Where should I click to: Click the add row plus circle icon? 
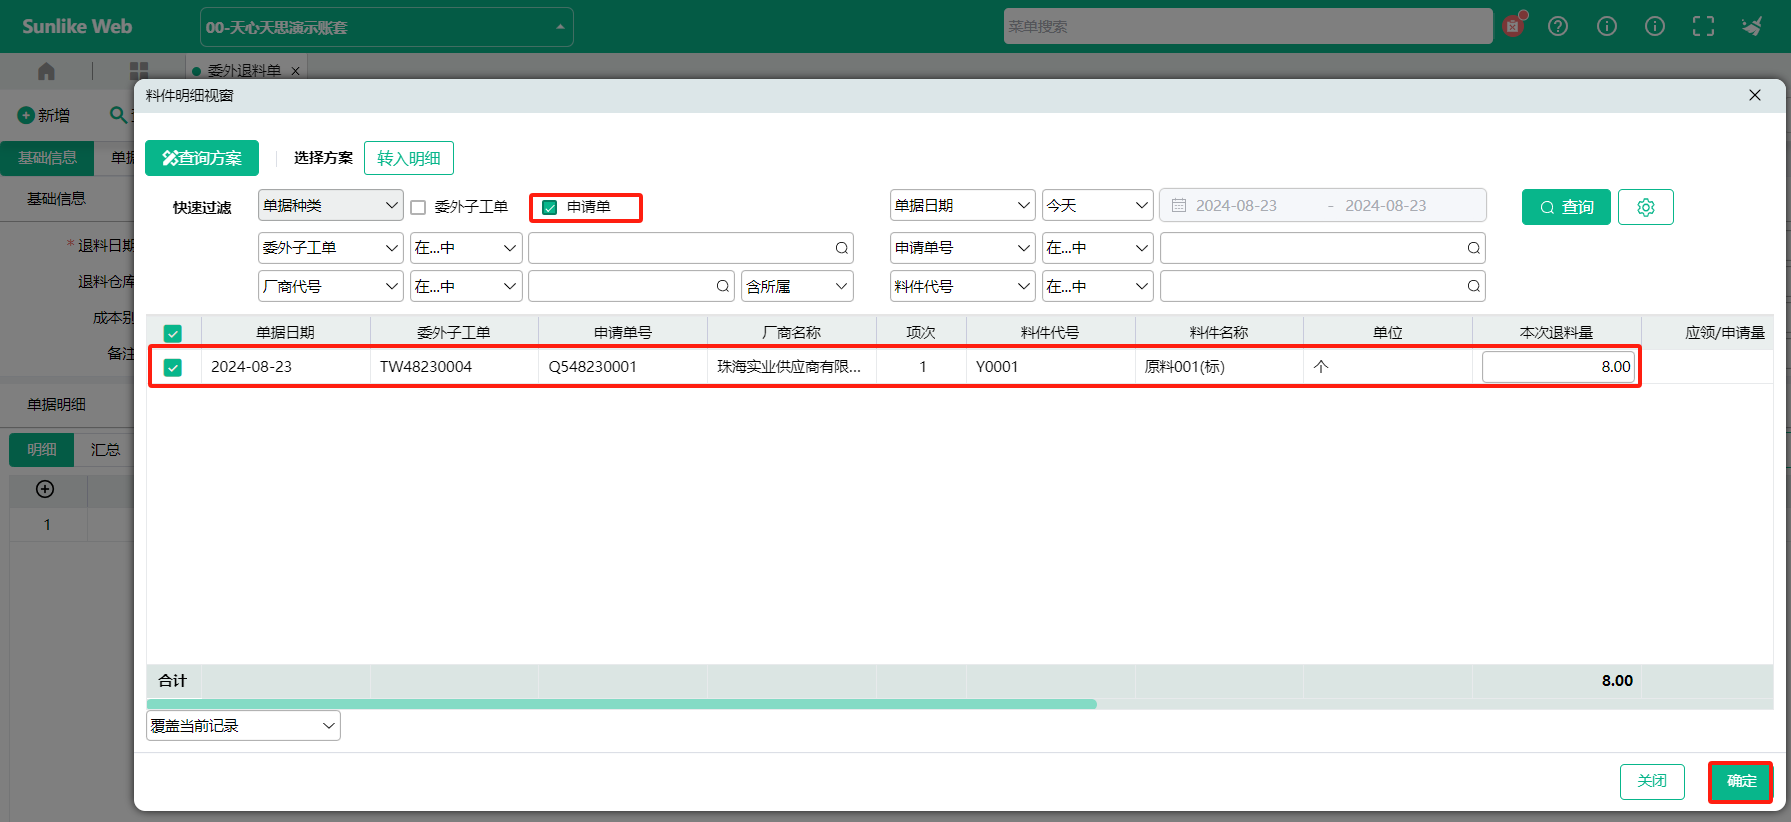[x=45, y=489]
